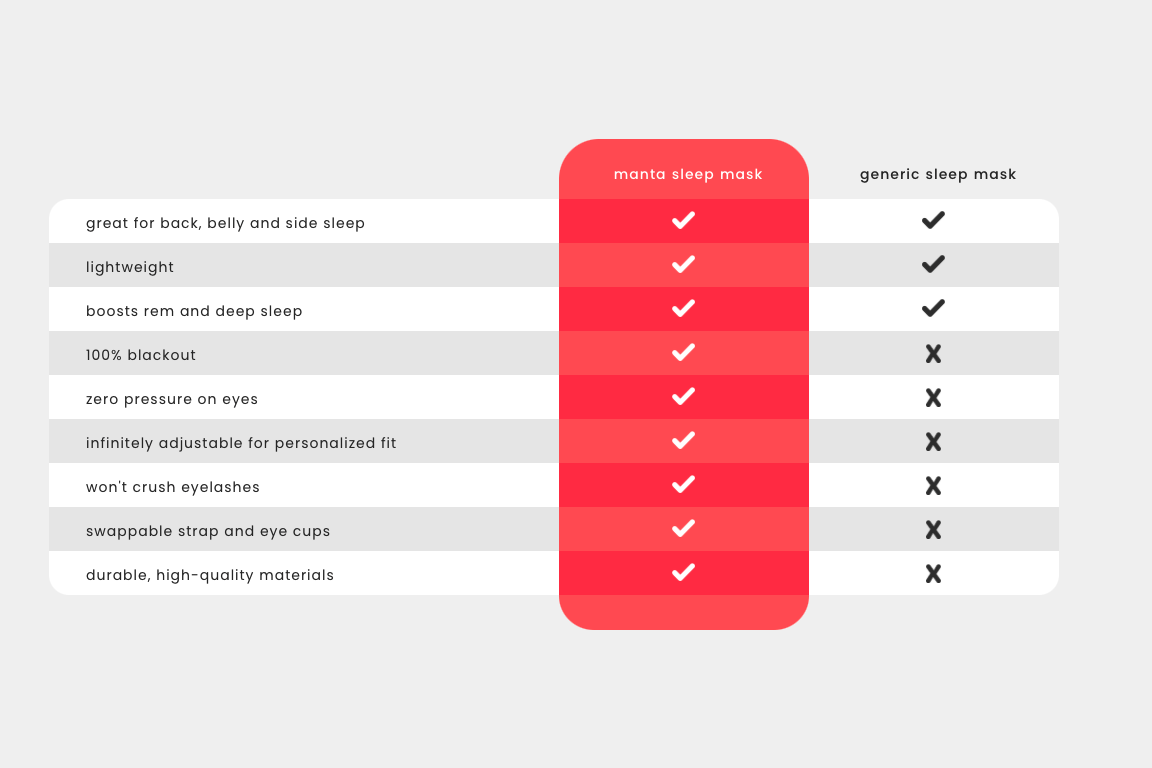The image size is (1152, 768).
Task: Click manta checkmark for back, belly, side sleep
Action: 683,220
